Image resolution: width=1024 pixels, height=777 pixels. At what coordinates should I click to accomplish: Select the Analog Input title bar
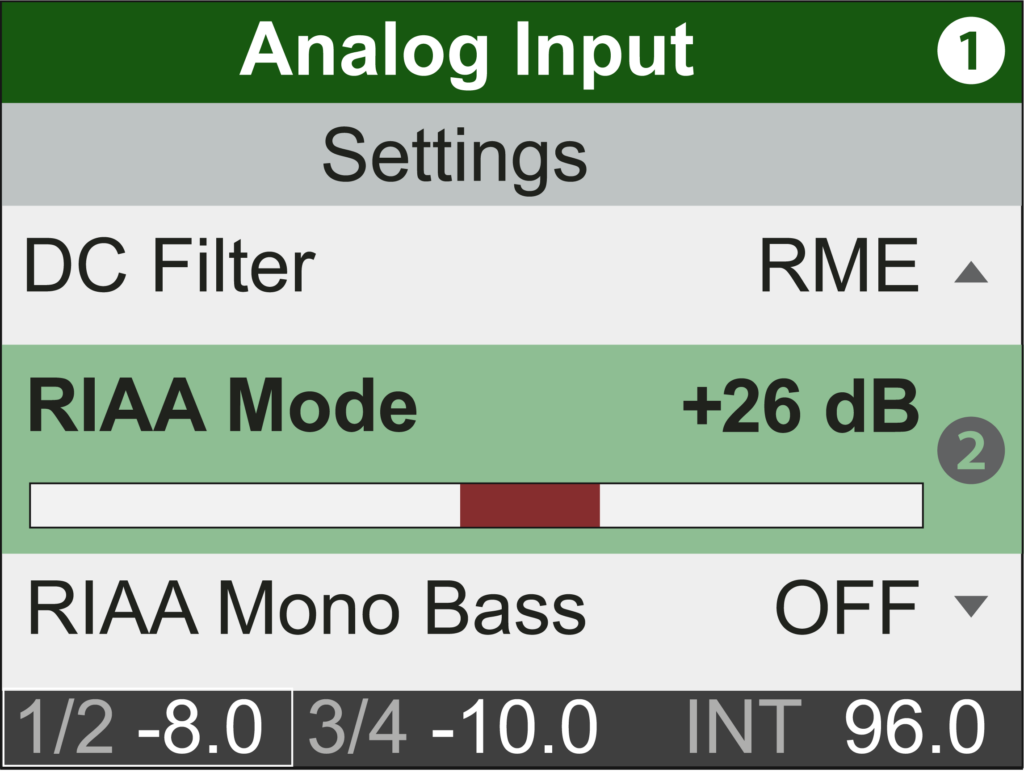[466, 50]
